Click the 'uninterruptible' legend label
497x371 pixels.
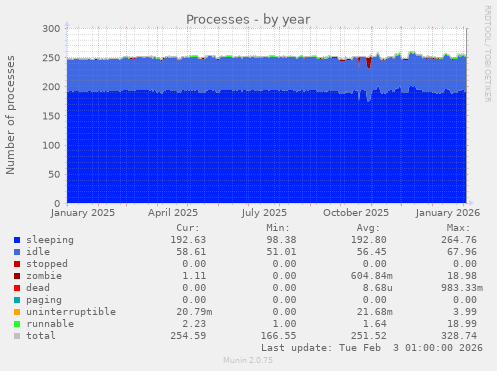pos(71,312)
